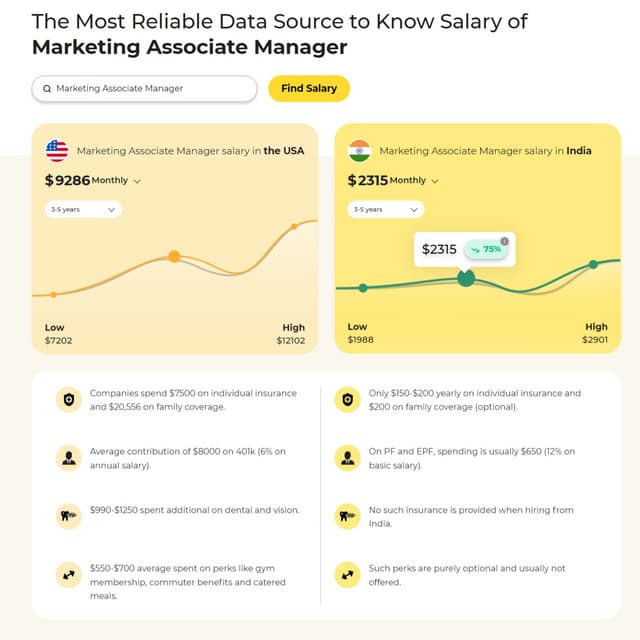Click the person icon beside PF and EPF
Screen dimensions: 640x640
click(x=347, y=458)
